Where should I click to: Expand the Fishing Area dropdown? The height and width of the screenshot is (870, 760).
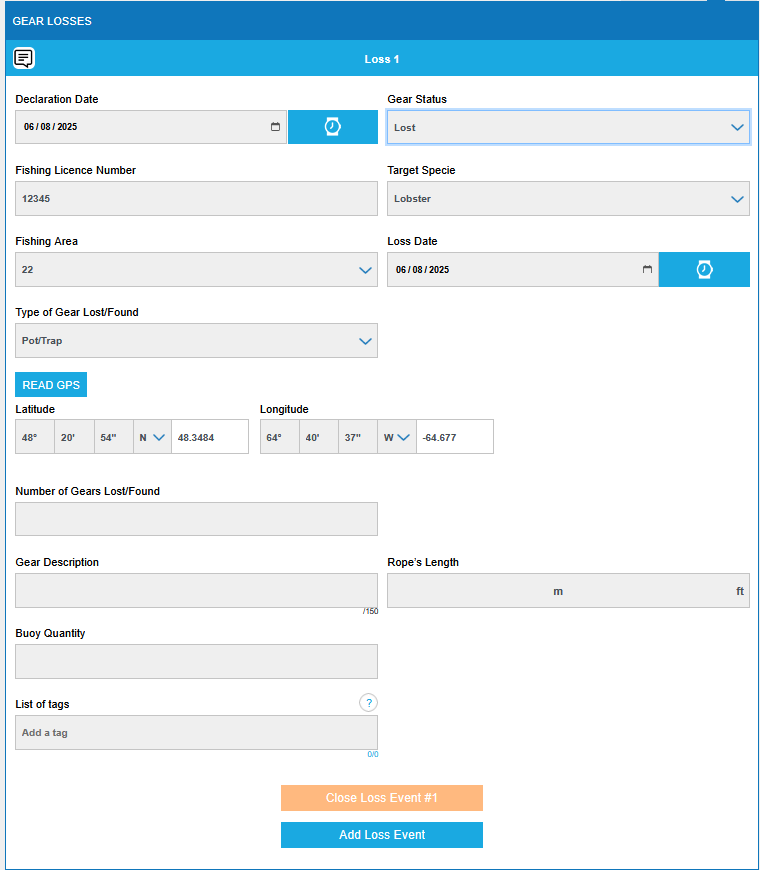point(196,269)
